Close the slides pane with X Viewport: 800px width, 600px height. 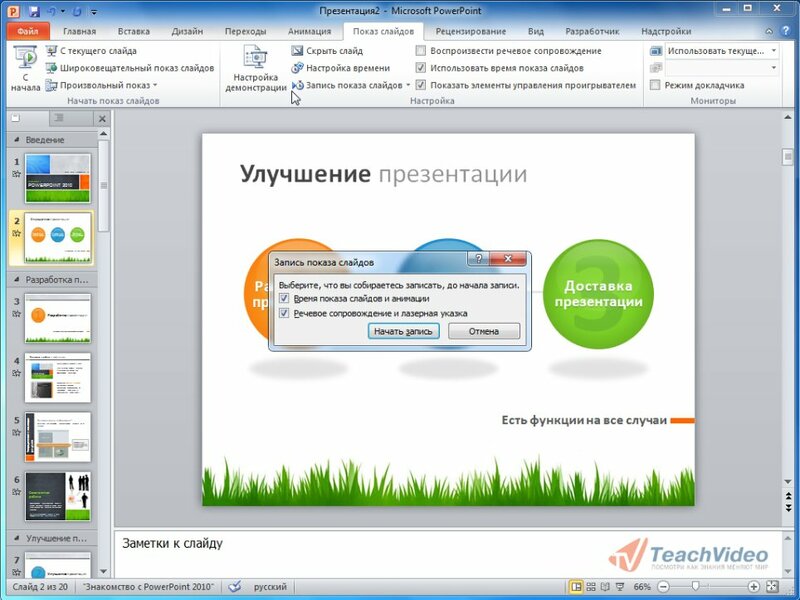[x=102, y=119]
